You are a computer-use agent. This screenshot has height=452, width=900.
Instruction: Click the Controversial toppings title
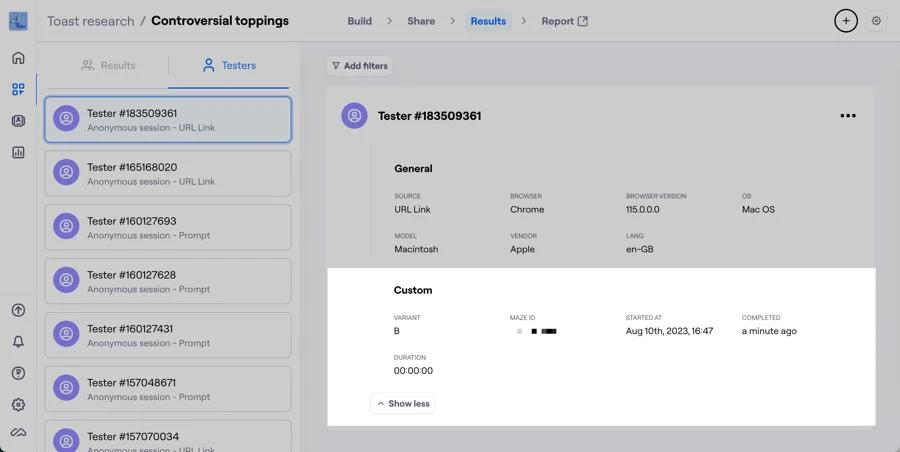(x=220, y=21)
